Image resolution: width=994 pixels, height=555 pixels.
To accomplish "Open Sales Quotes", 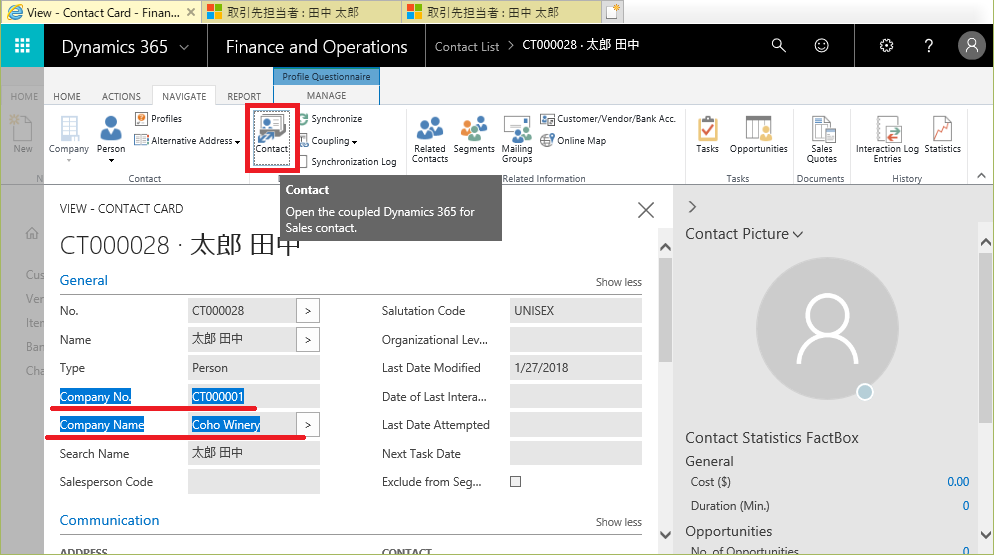I will (822, 140).
